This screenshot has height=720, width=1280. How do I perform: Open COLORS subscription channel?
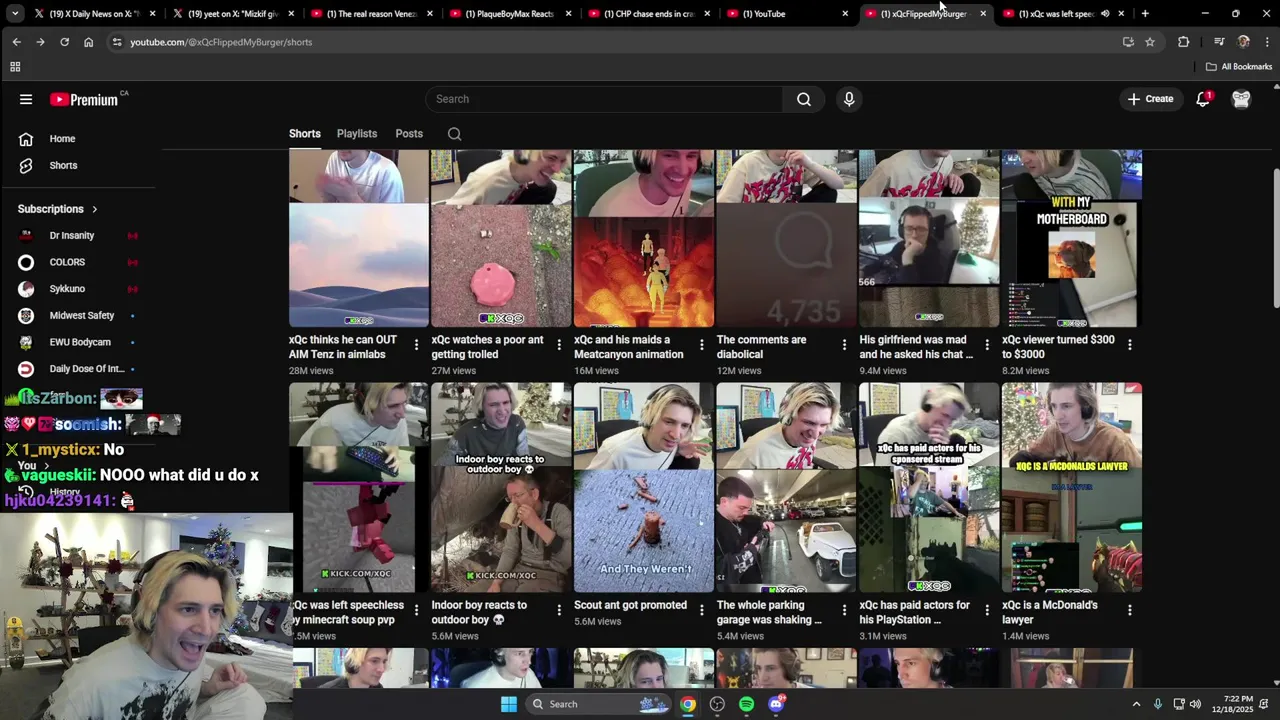(x=80, y=262)
